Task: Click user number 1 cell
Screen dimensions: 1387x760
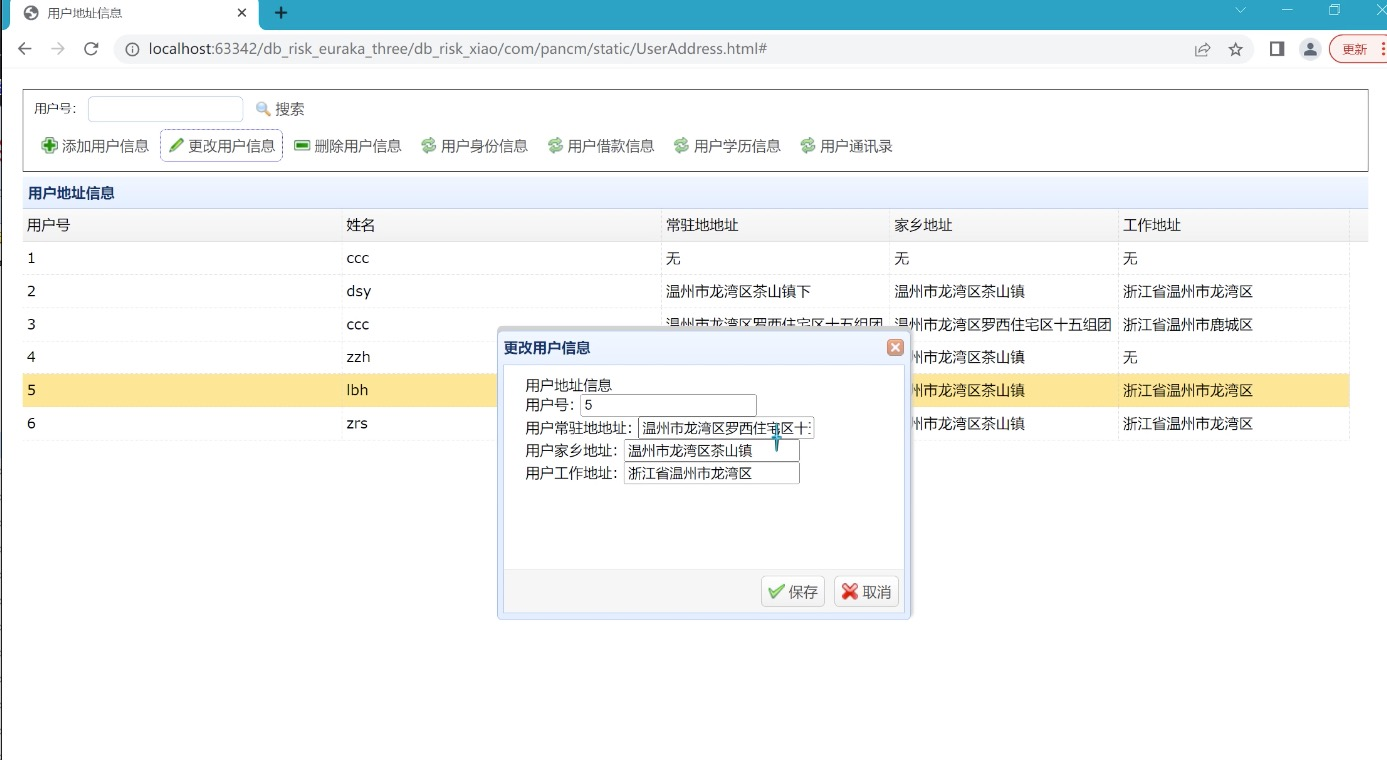Action: tap(182, 258)
